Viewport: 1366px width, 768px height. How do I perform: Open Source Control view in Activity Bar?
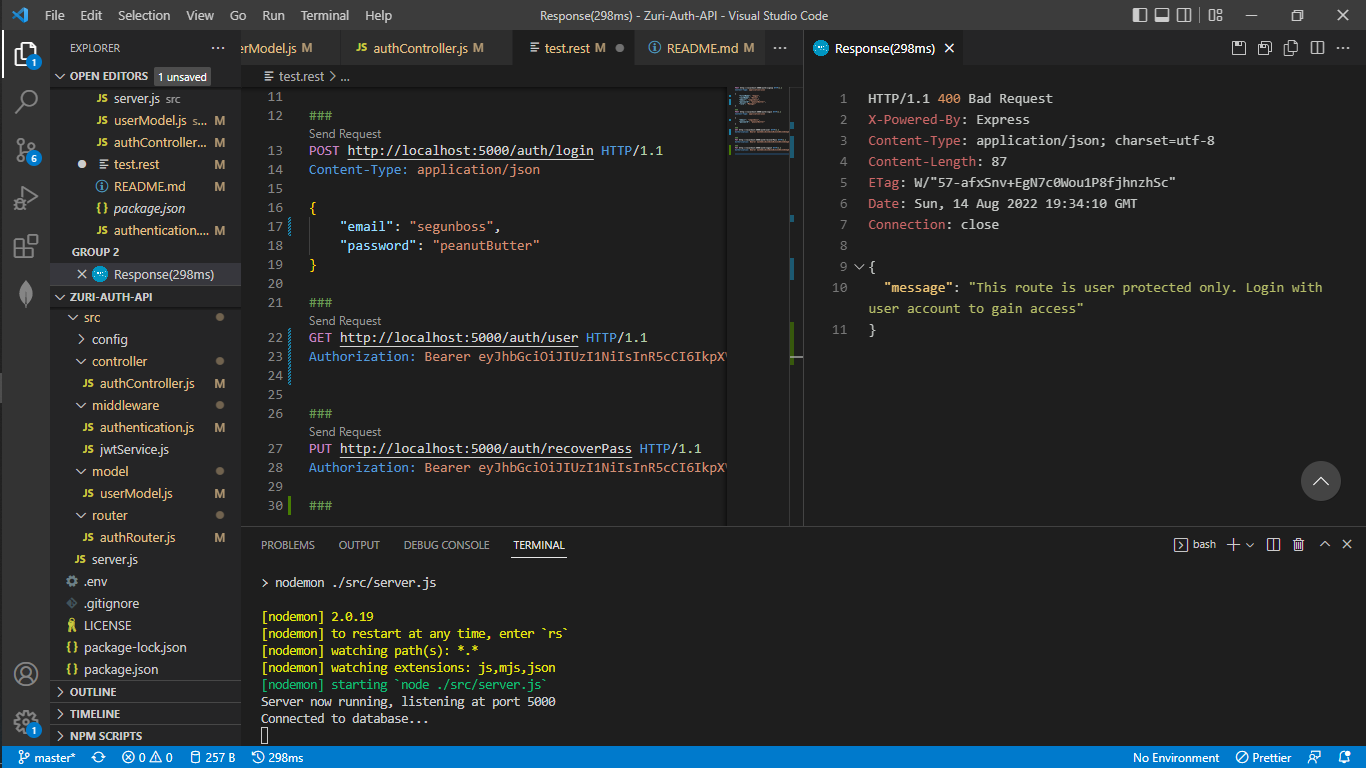[25, 148]
